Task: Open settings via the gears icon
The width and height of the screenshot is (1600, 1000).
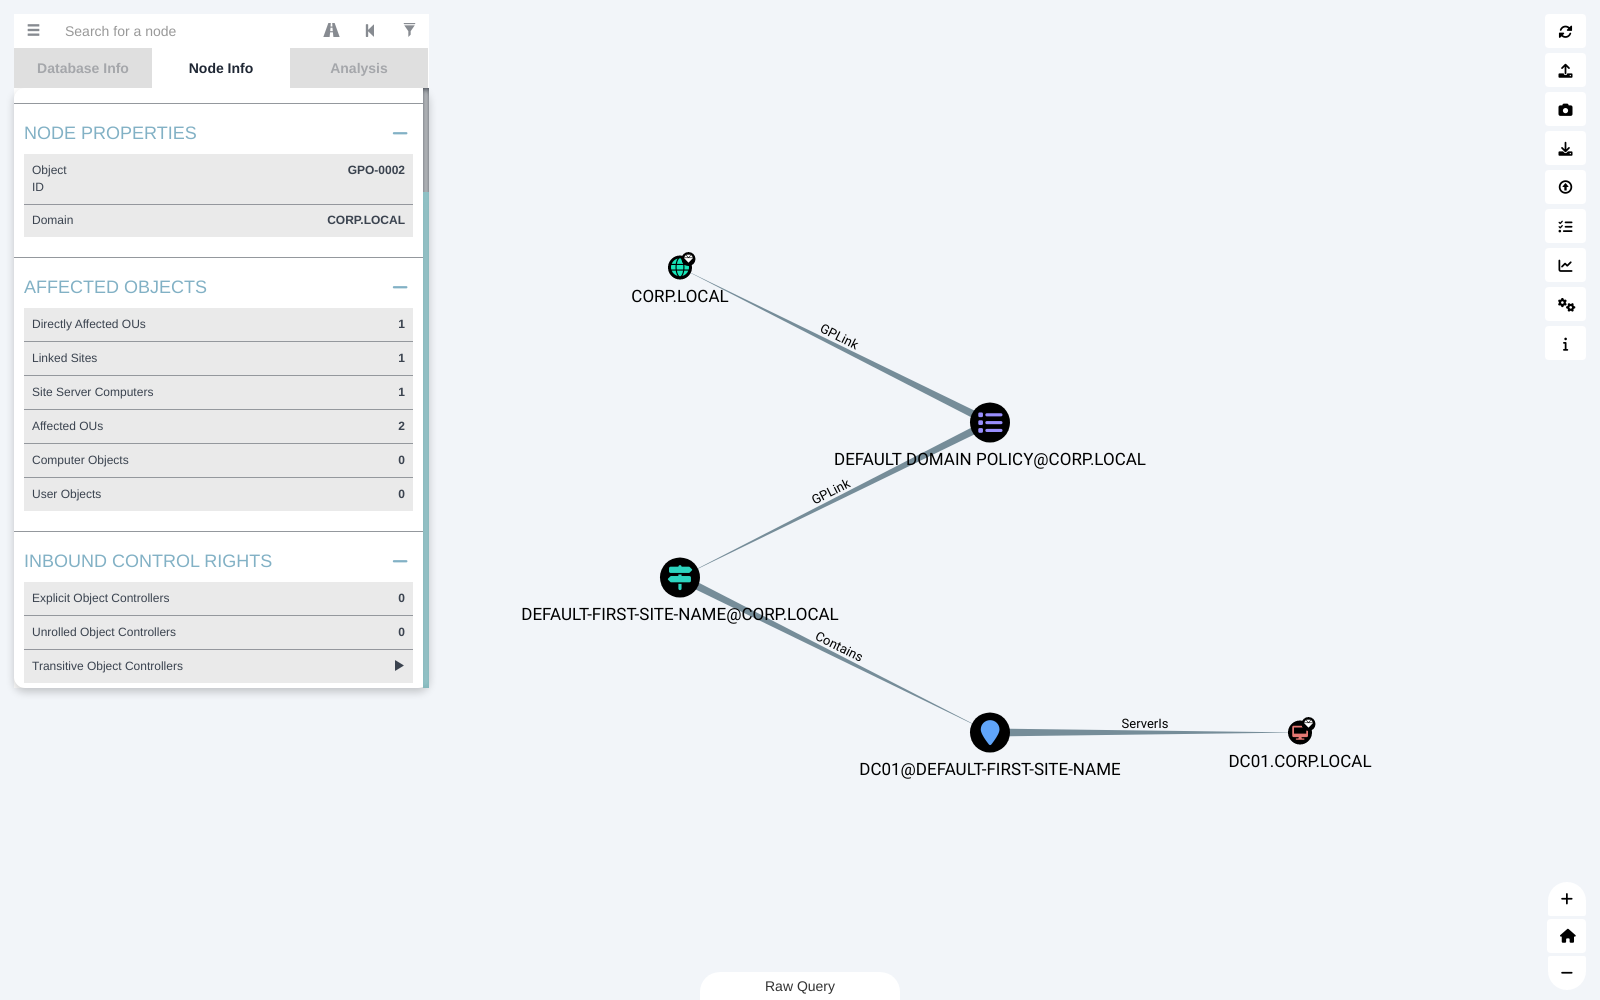Action: [1565, 305]
